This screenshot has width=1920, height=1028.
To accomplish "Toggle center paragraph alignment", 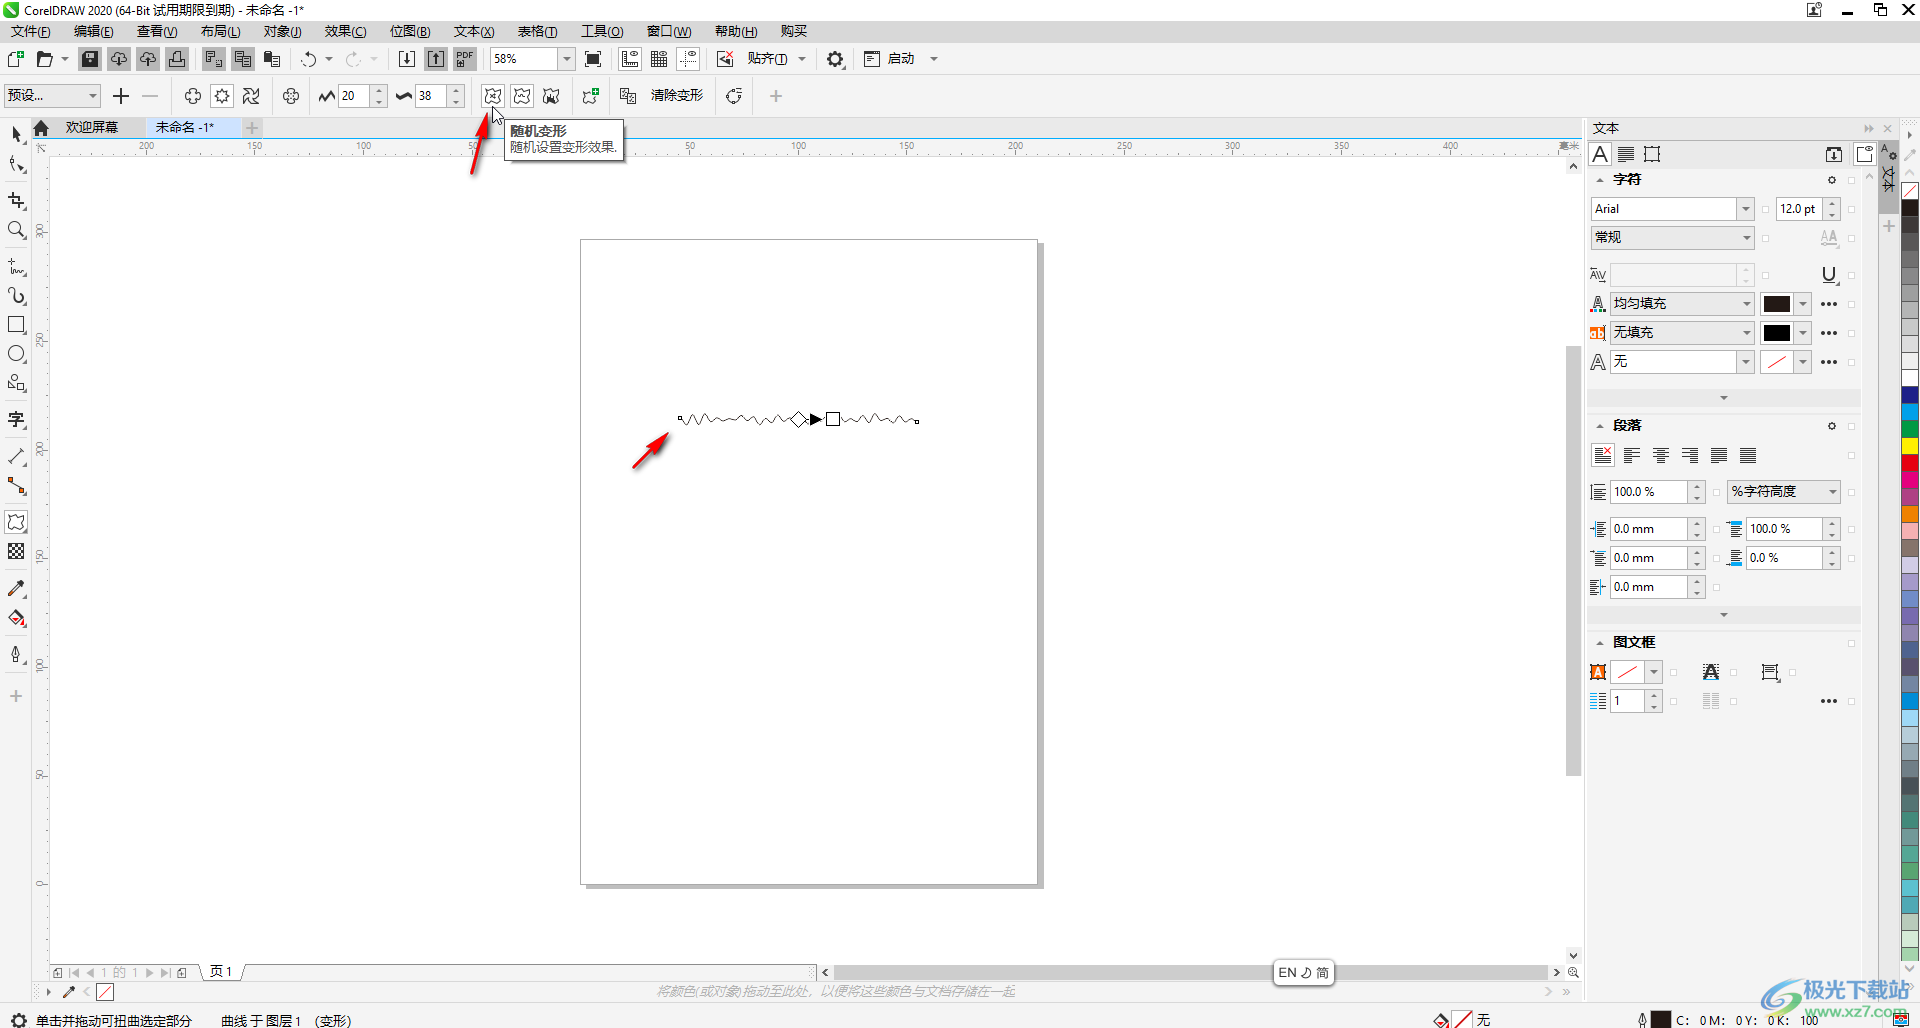I will (1661, 456).
